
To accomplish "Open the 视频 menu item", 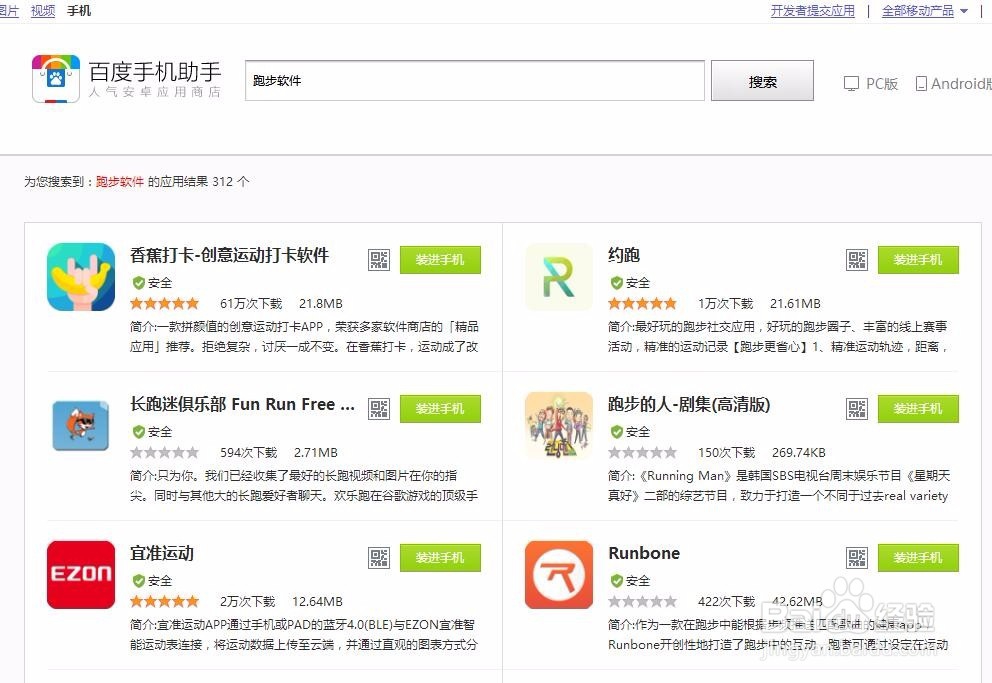I will 43,10.
